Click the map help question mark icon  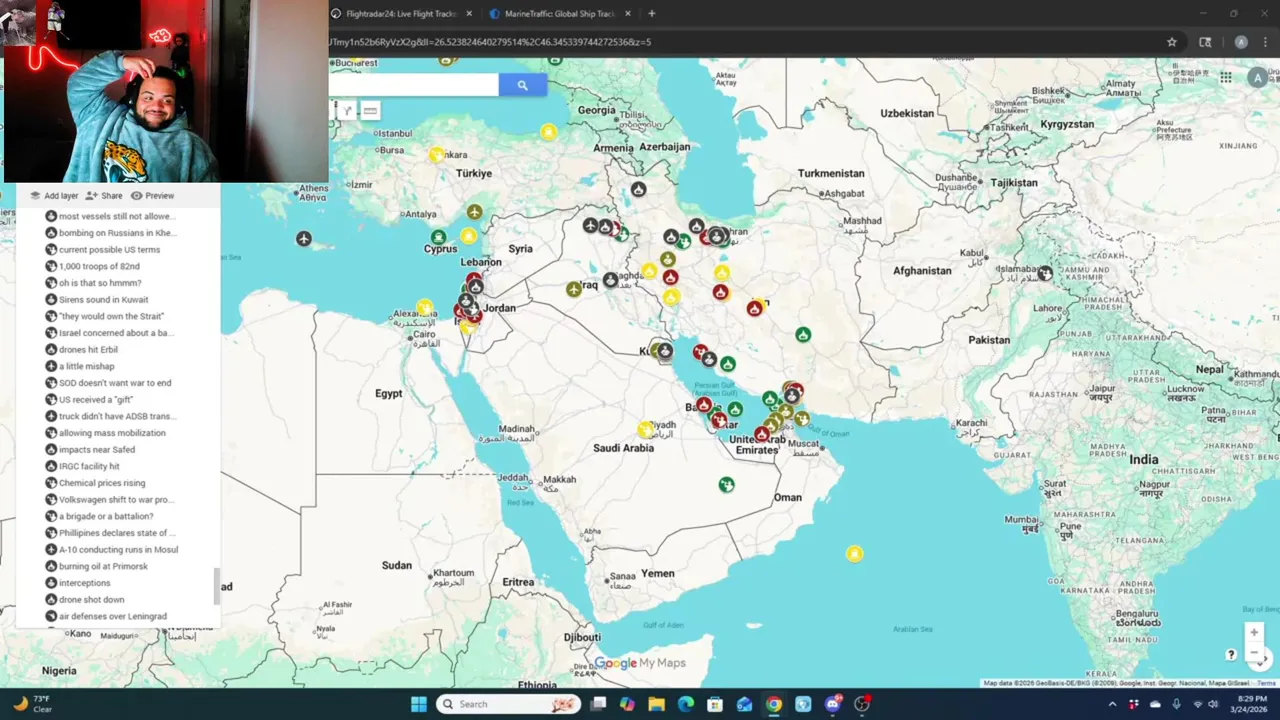[1232, 655]
